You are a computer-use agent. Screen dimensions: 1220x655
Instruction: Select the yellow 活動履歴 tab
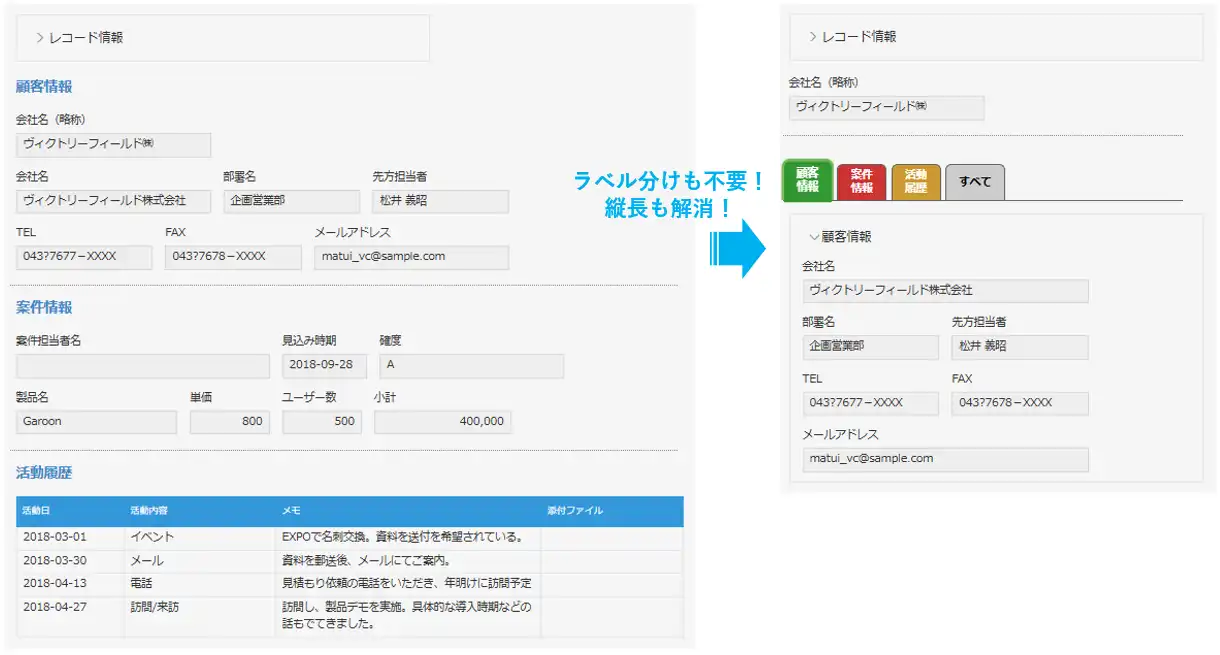[916, 182]
